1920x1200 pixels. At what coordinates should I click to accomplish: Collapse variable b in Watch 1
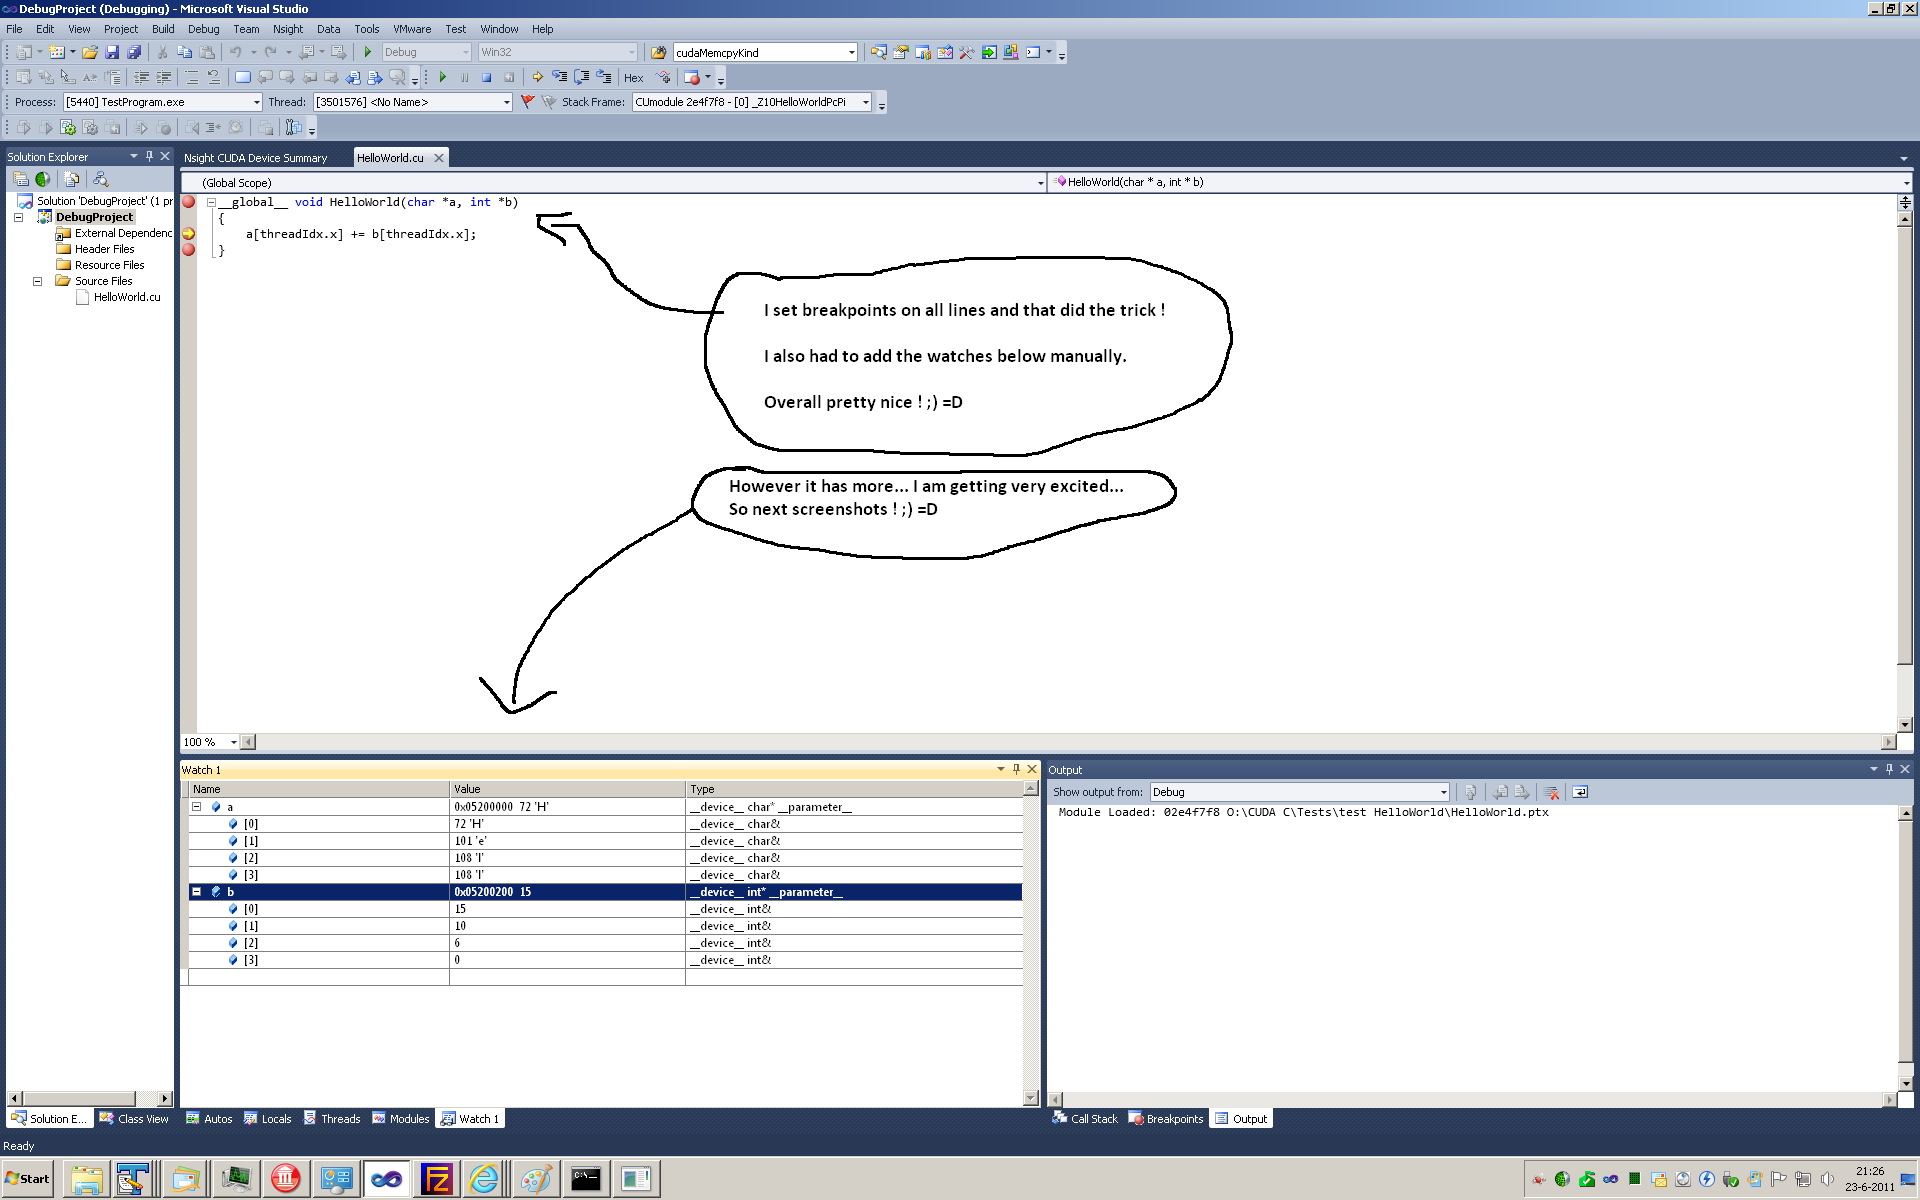click(197, 892)
